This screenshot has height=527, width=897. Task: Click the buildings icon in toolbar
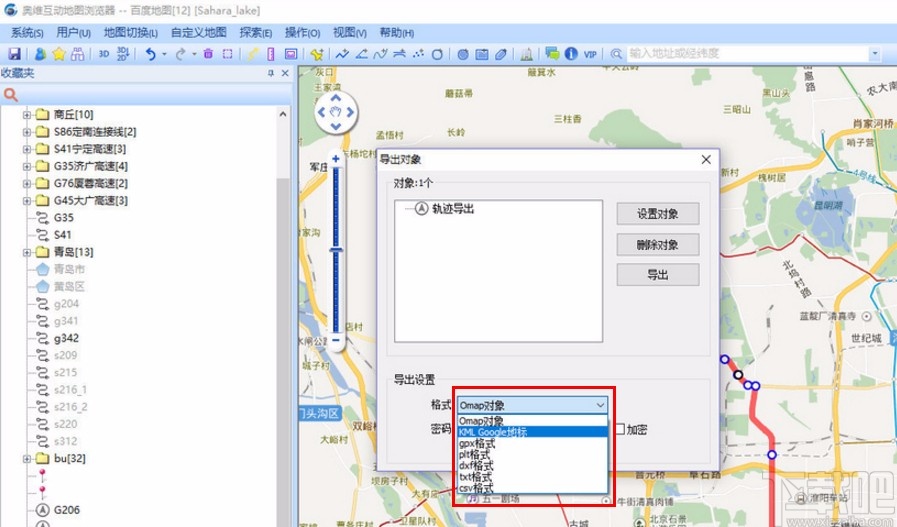[x=526, y=54]
